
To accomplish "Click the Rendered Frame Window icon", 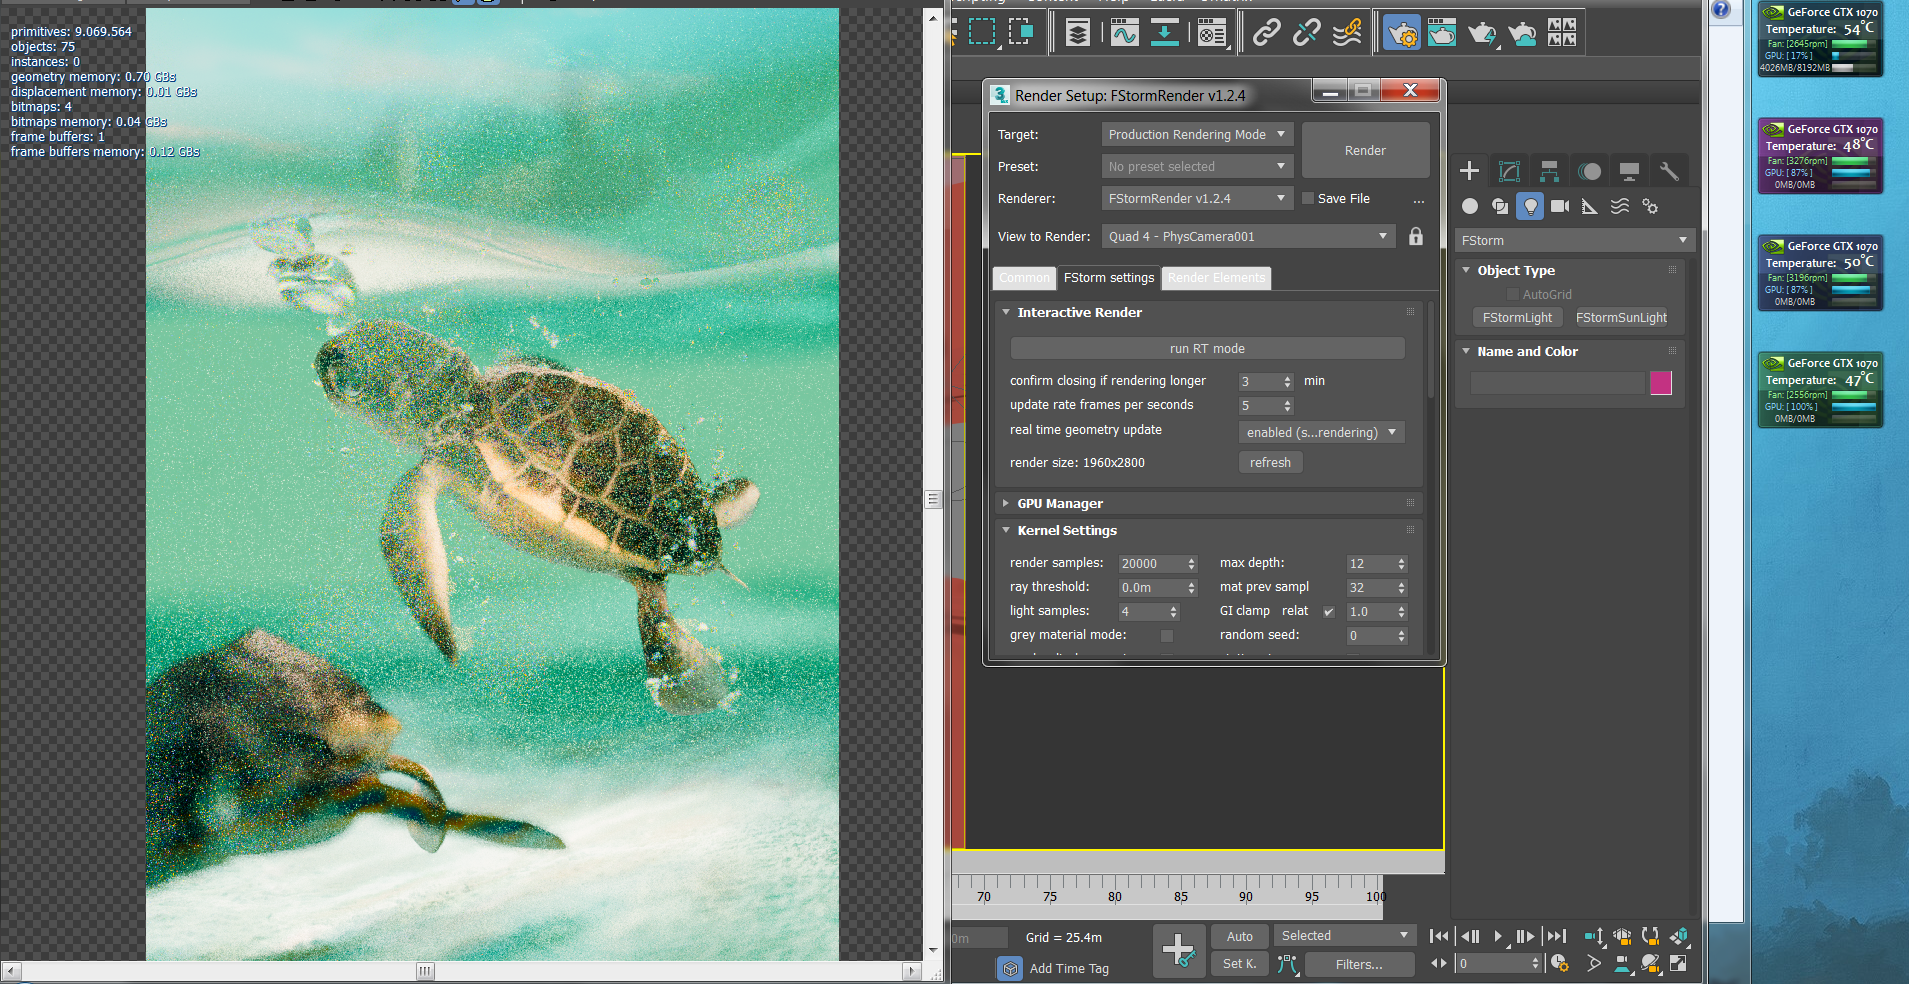I will pyautogui.click(x=1441, y=33).
